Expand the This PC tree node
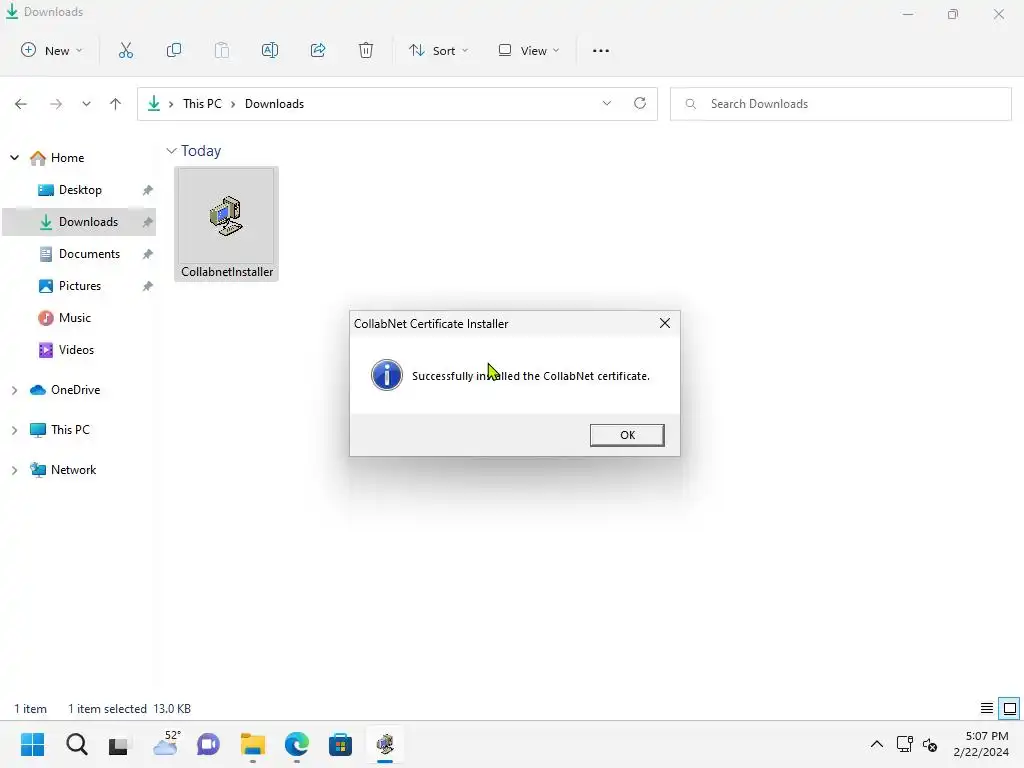Image resolution: width=1024 pixels, height=768 pixels. click(14, 430)
